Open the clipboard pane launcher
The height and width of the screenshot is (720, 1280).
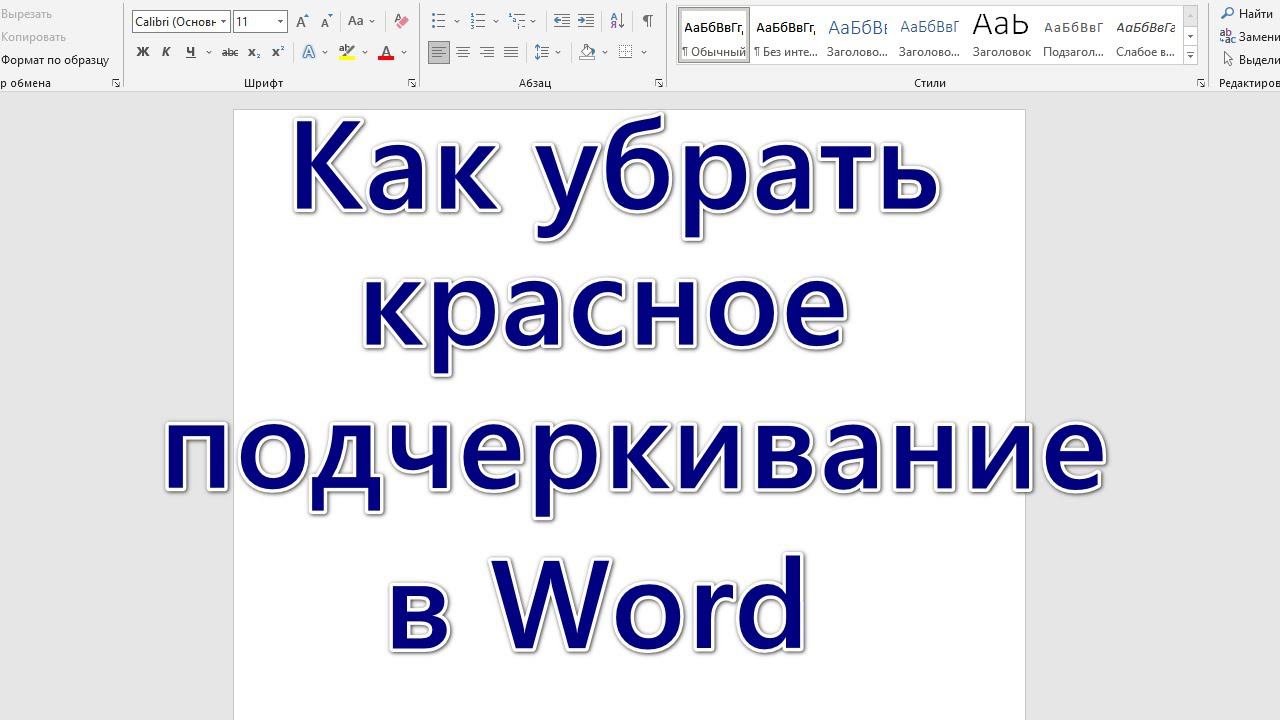click(116, 83)
